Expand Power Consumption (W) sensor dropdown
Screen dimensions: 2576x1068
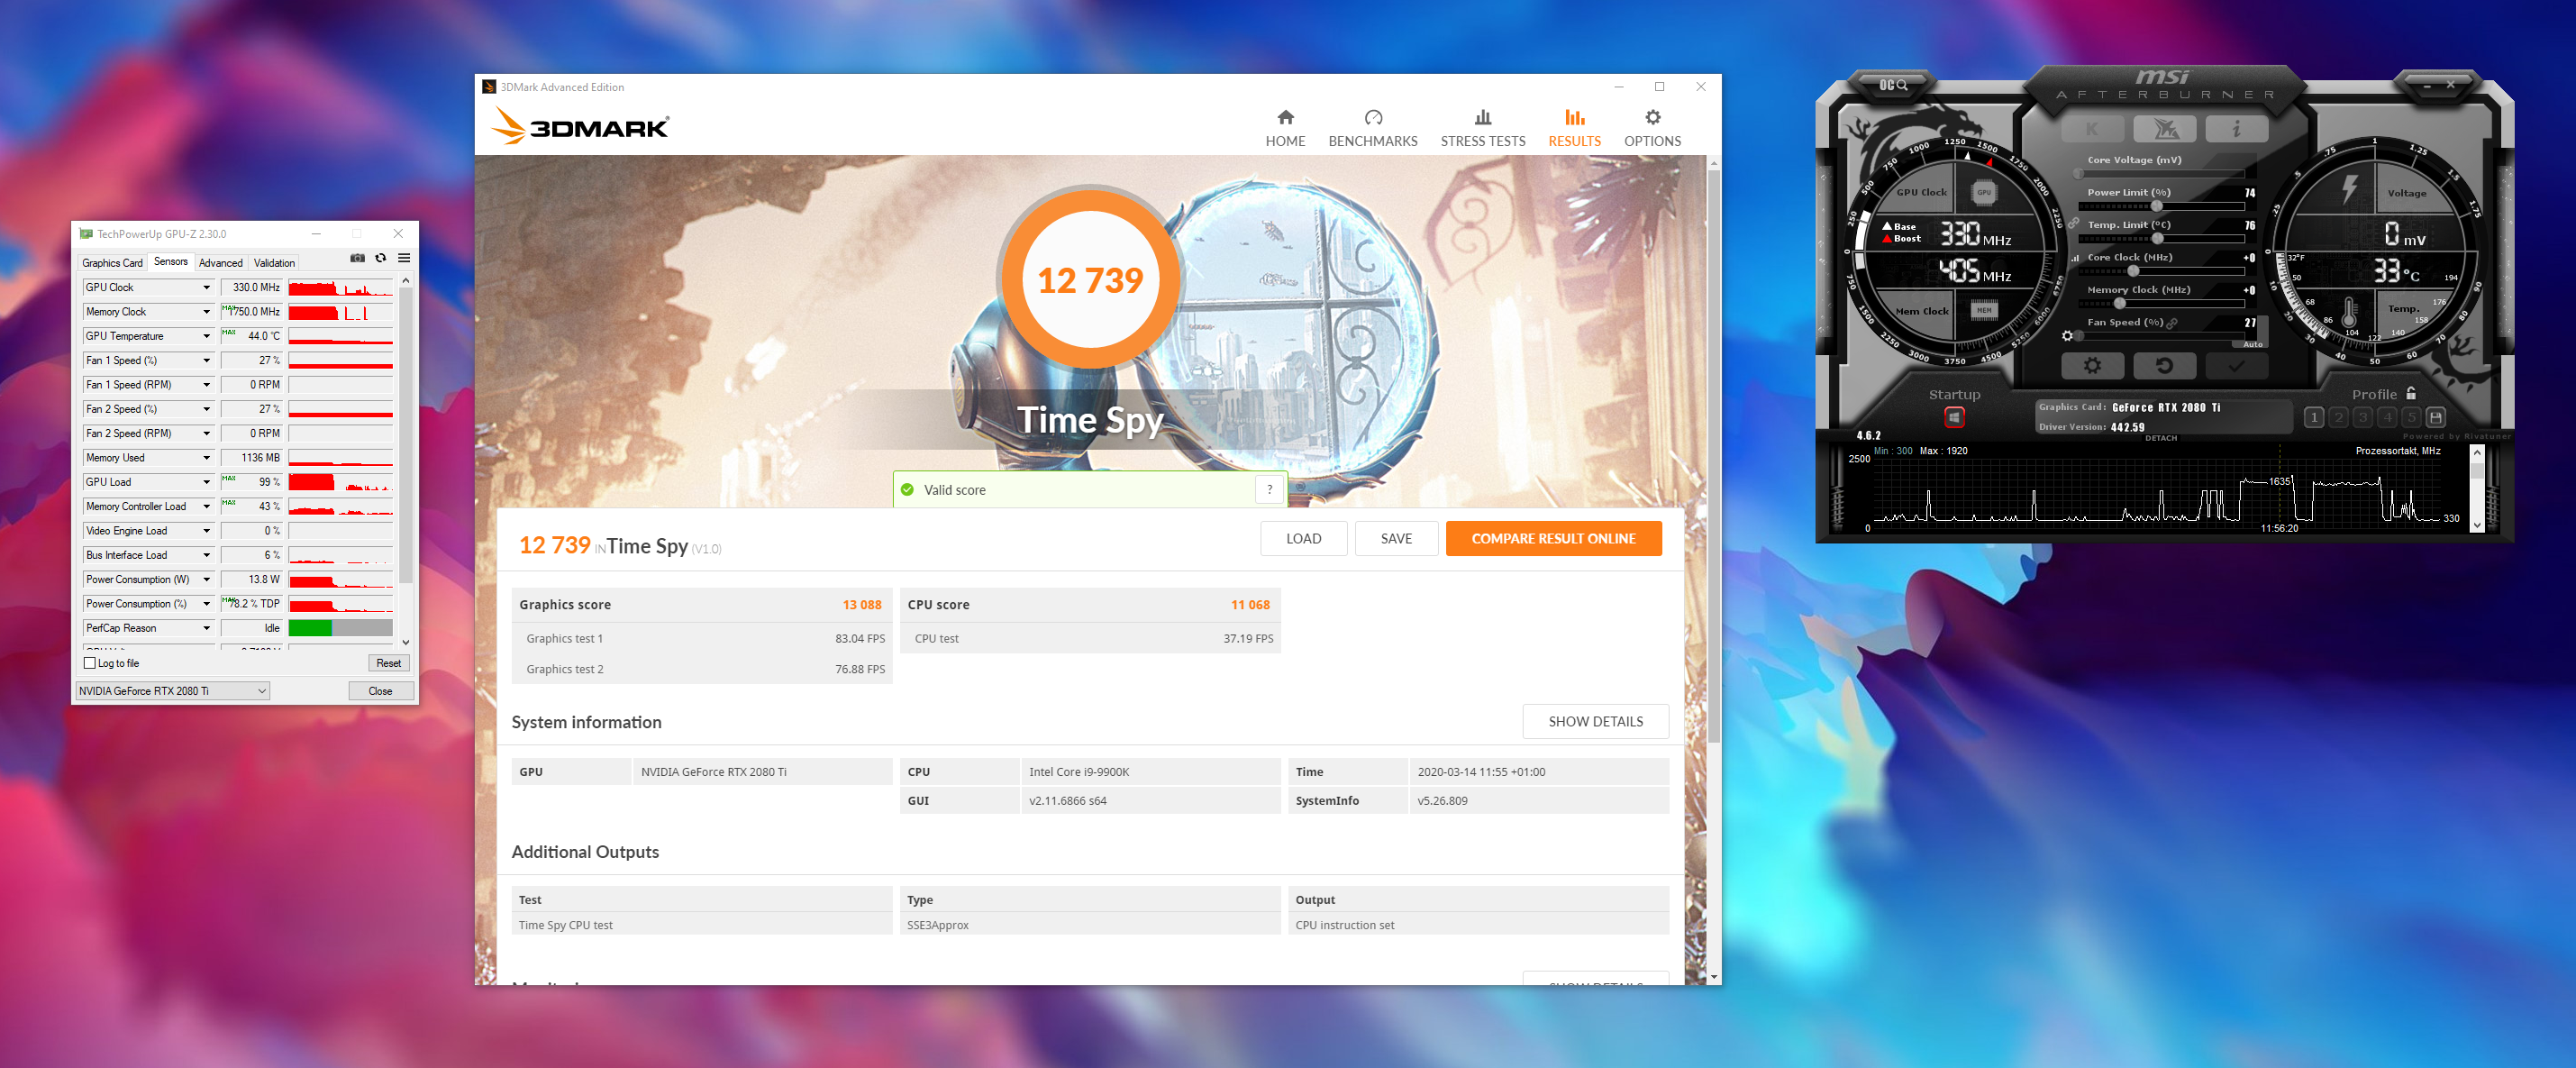click(x=206, y=580)
